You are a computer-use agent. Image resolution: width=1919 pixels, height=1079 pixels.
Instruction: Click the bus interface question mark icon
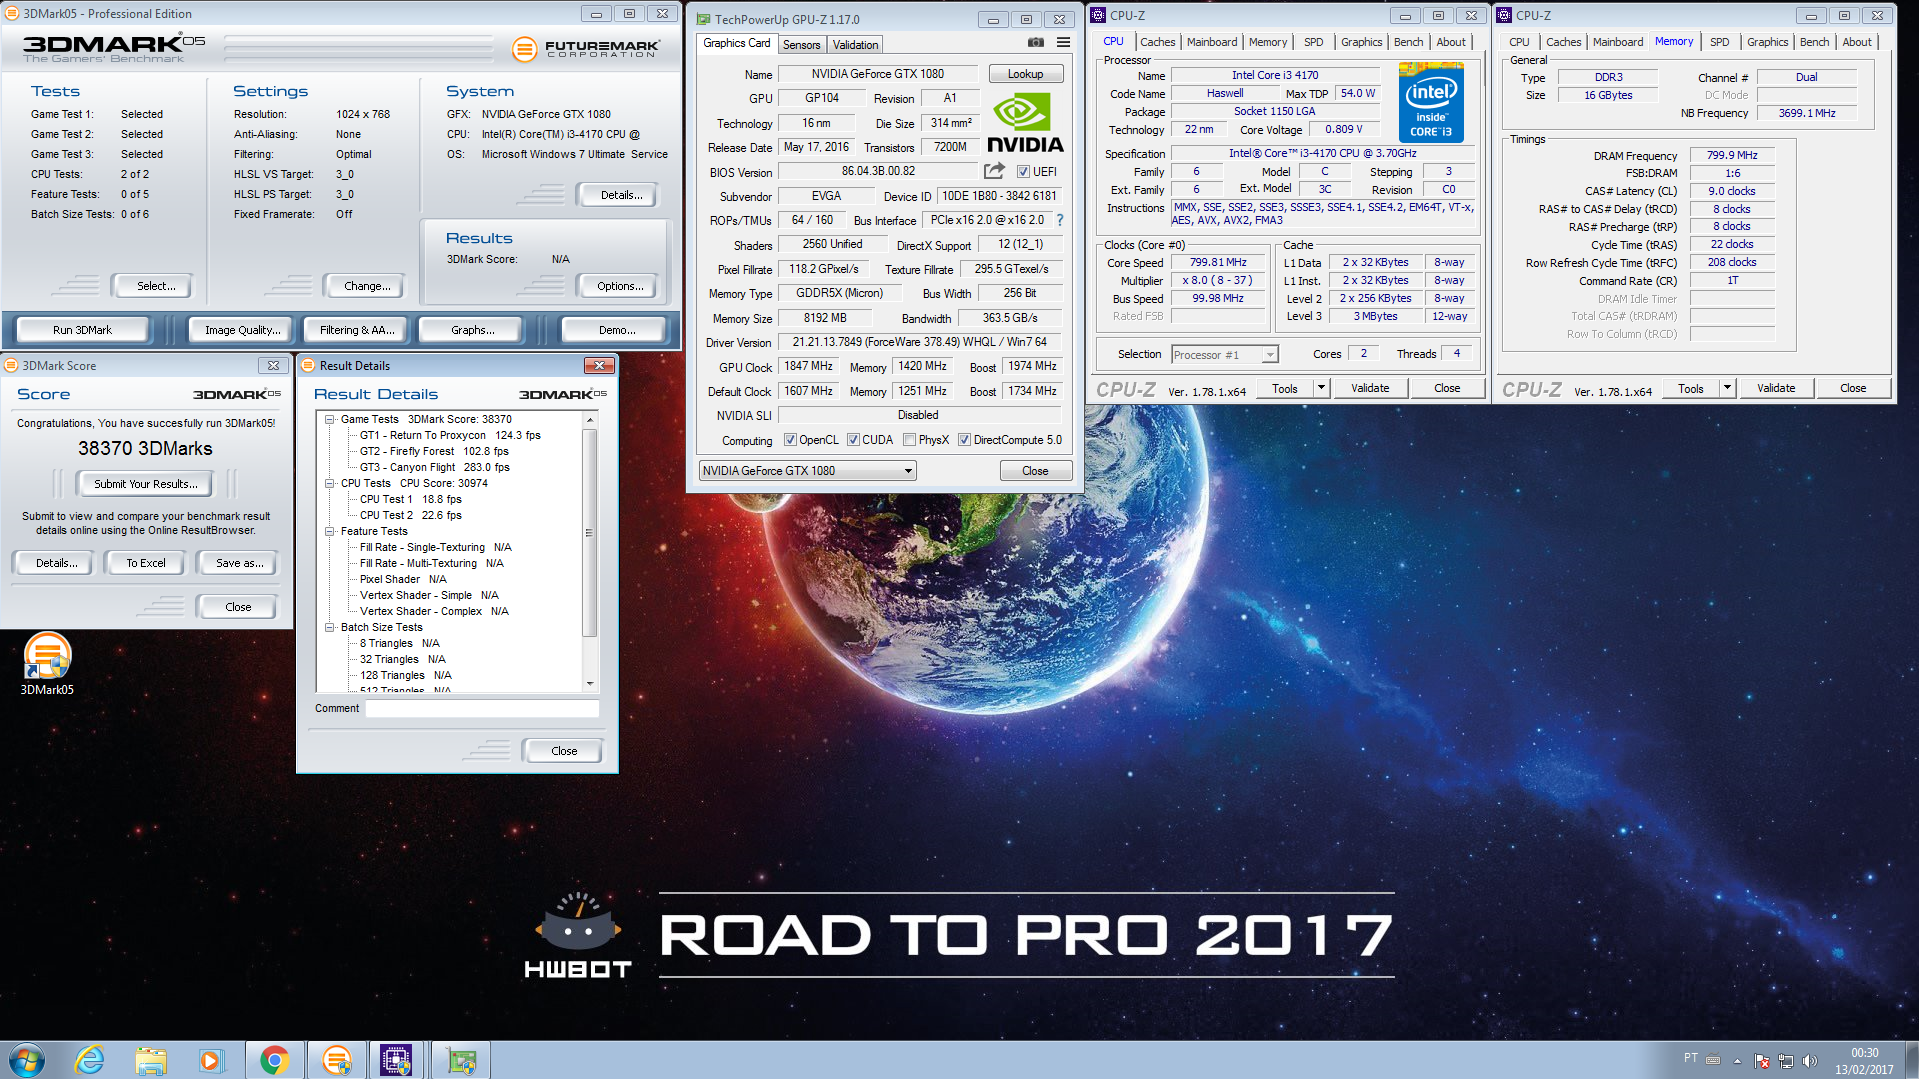[x=1060, y=220]
